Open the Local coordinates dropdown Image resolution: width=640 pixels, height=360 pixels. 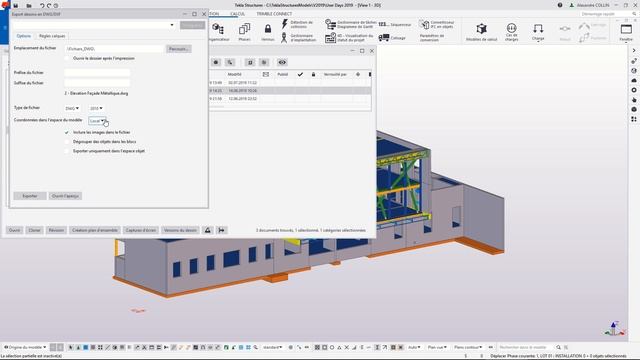point(97,121)
